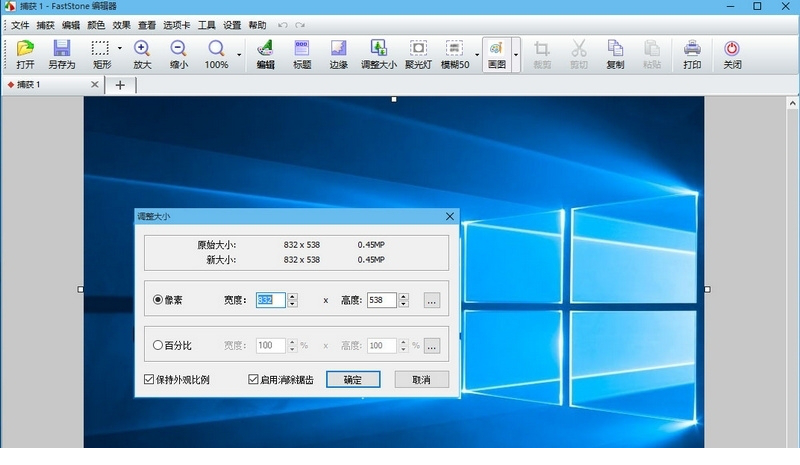Image resolution: width=800 pixels, height=465 pixels.
Task: Open the 效果 menu
Action: click(121, 25)
